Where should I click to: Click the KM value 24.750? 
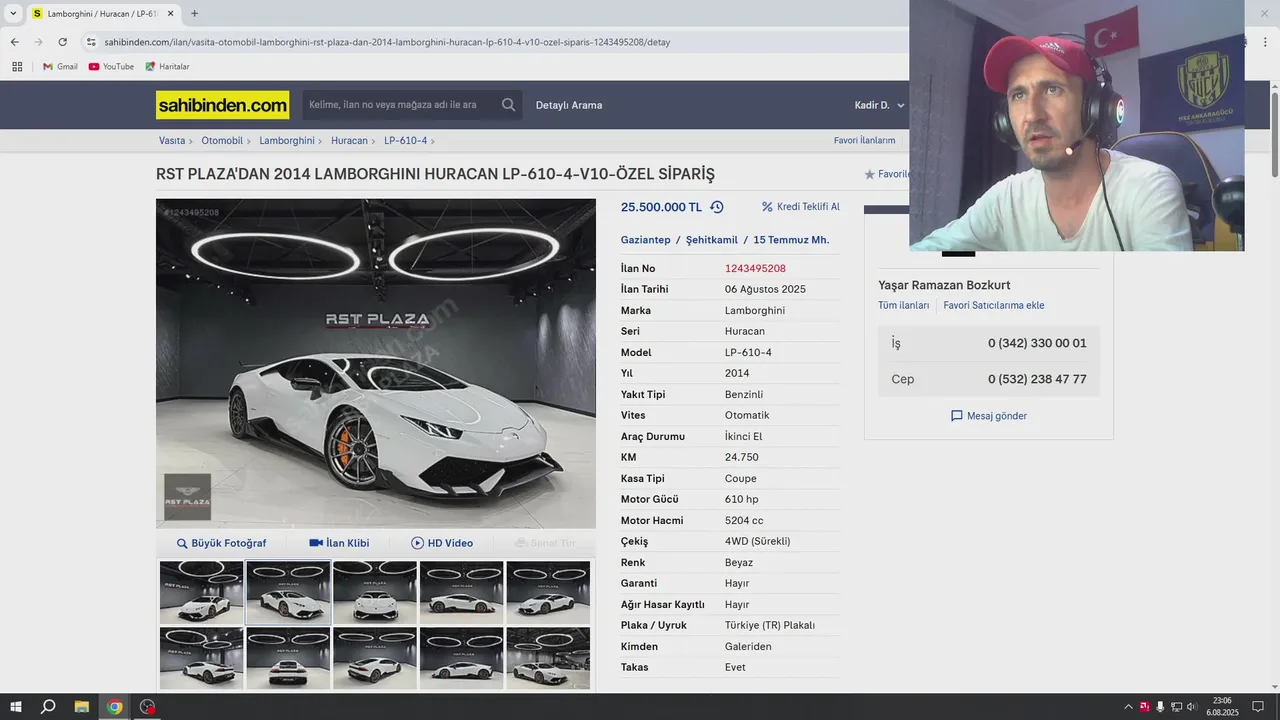(x=741, y=457)
